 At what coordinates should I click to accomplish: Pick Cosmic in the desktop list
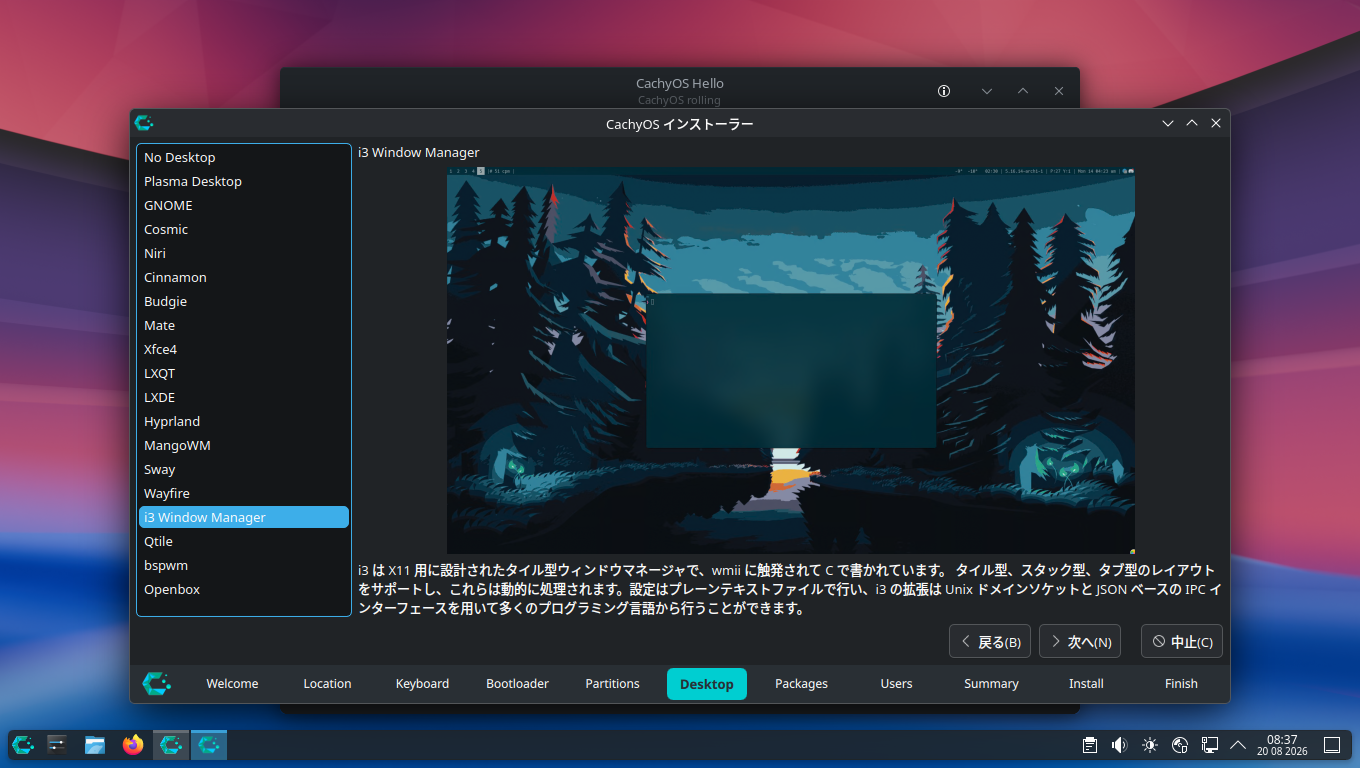tap(244, 229)
